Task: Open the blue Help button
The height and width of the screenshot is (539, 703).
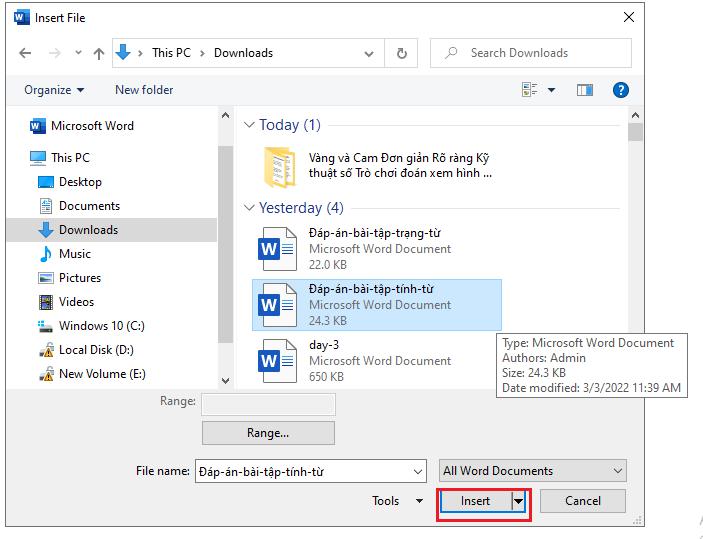Action: [621, 91]
